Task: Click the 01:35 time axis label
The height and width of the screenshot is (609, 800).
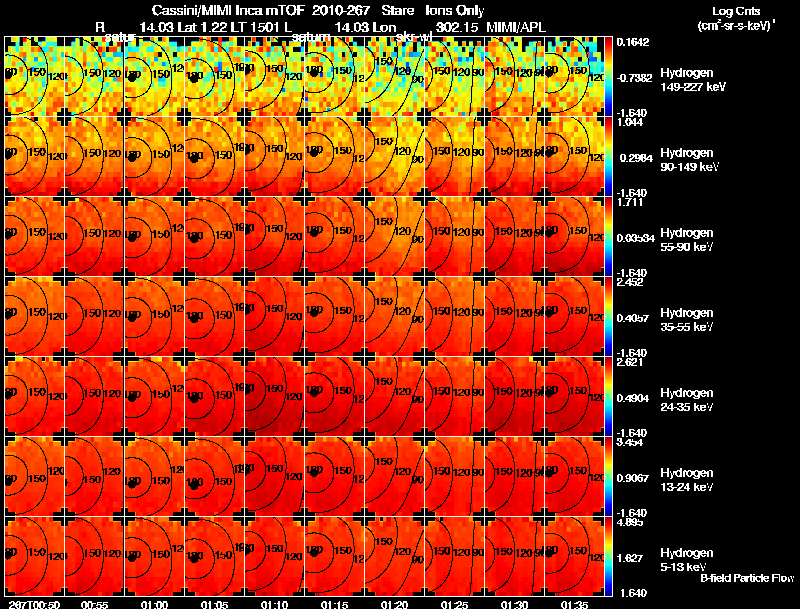Action: [574, 605]
